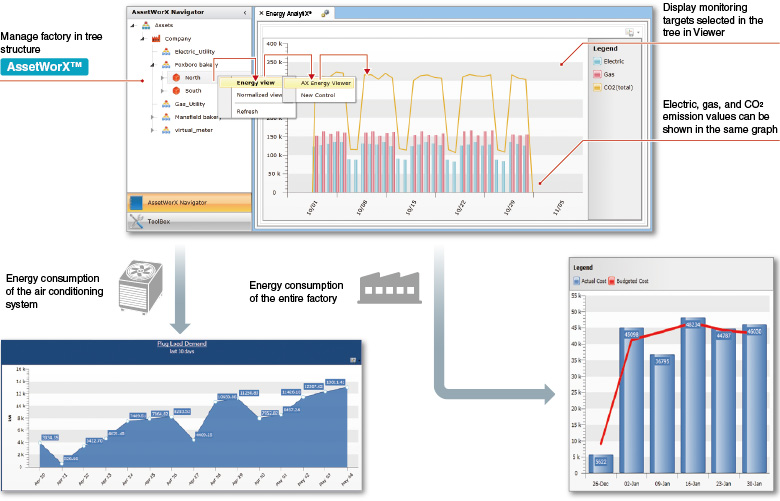
Task: Choose Normalized view in context menu
Action: [259, 95]
